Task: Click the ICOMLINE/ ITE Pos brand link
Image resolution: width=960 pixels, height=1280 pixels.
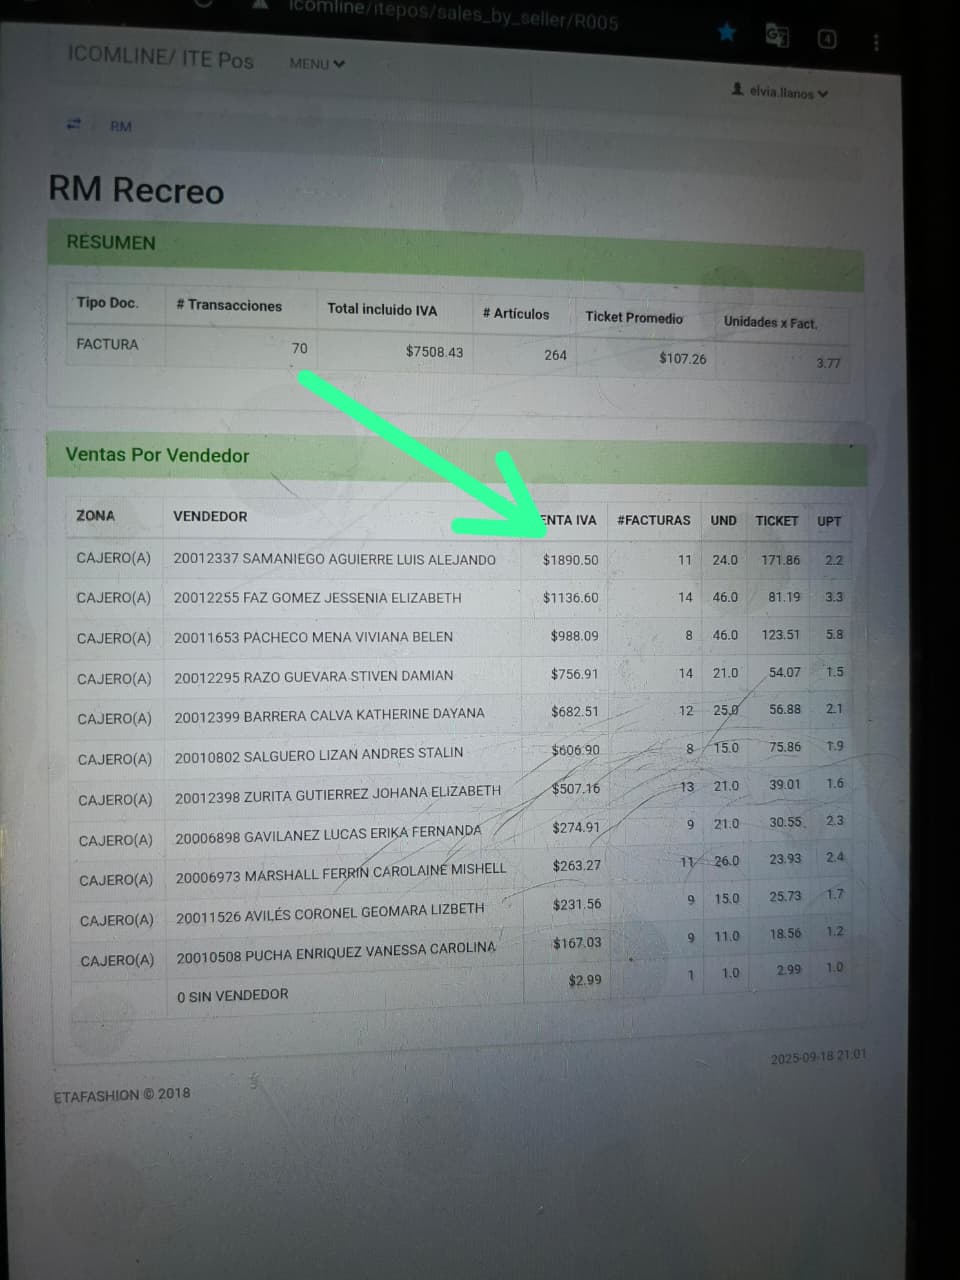Action: (160, 57)
